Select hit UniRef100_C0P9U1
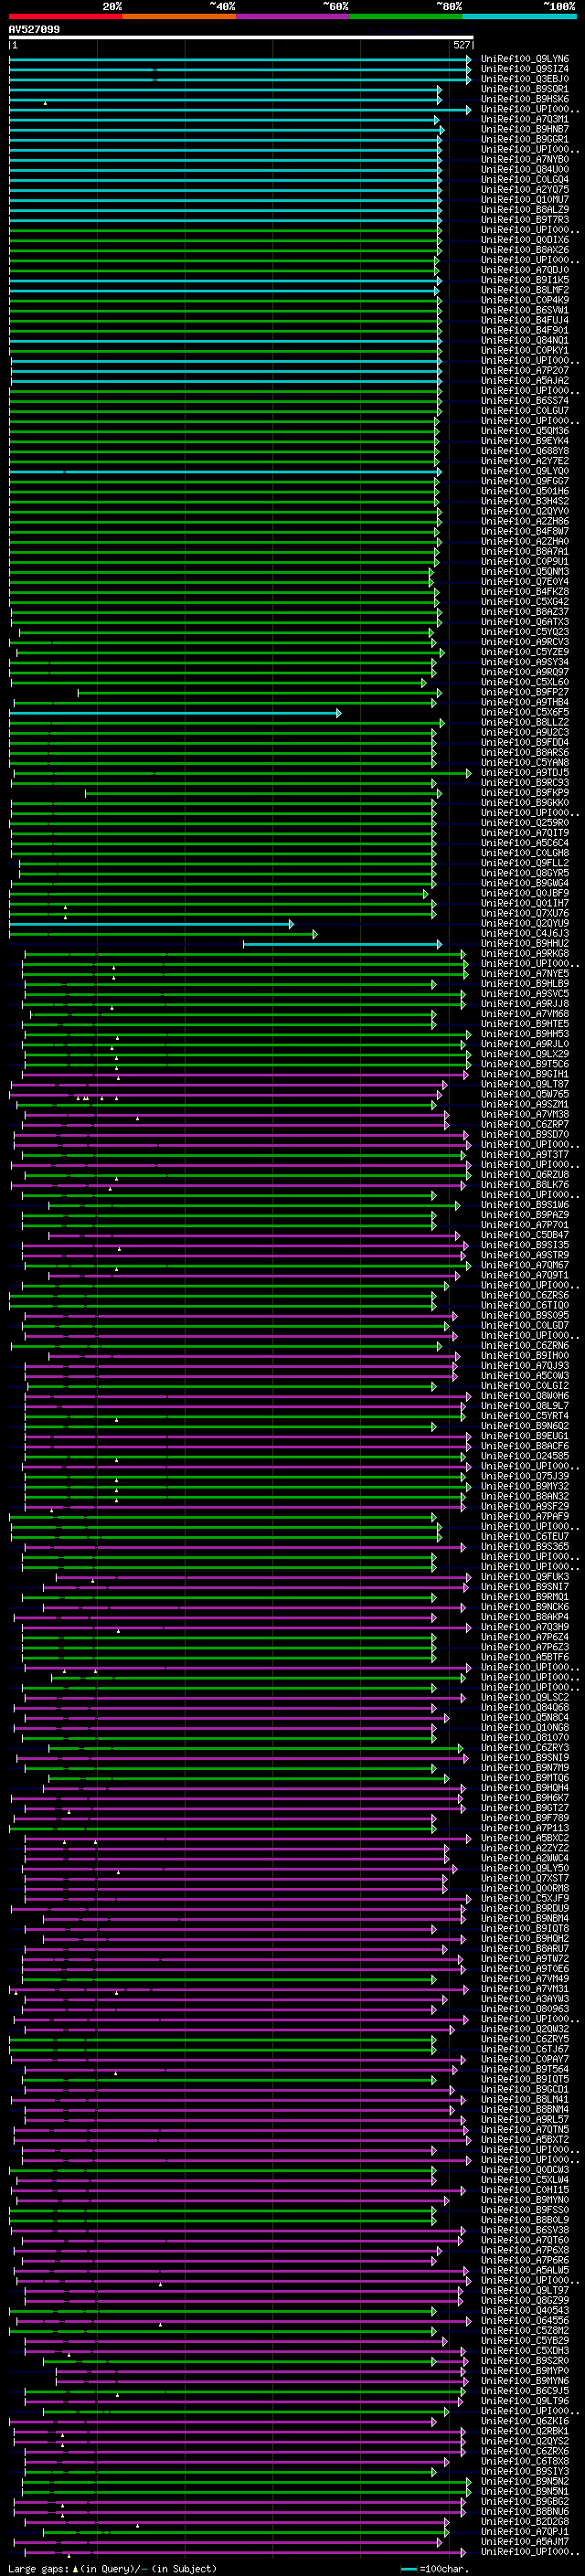585x2576 pixels. point(525,561)
